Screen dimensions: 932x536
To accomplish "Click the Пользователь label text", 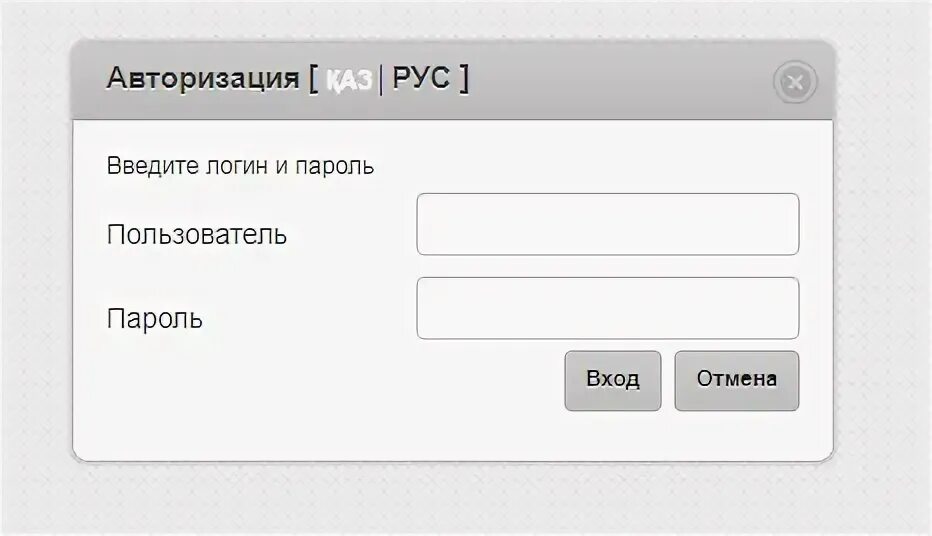I will [x=197, y=234].
